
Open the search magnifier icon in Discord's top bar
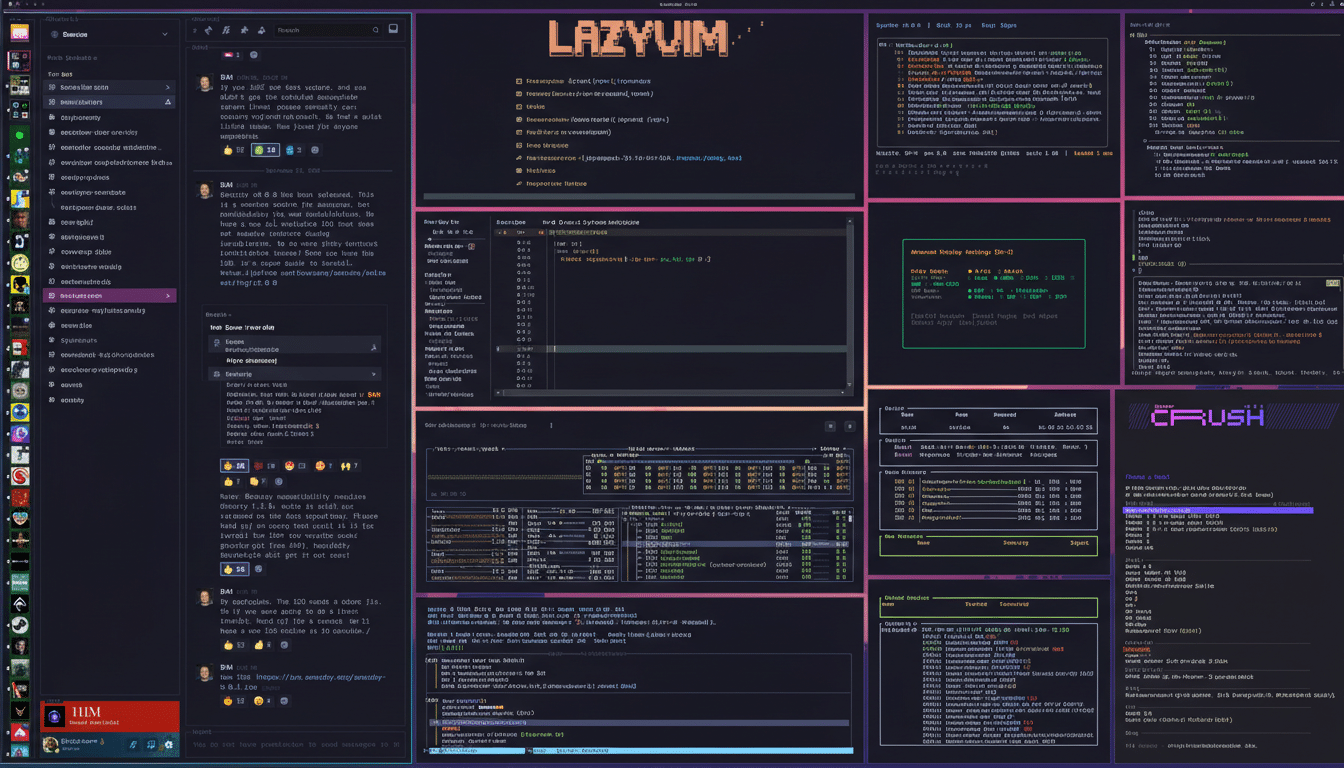click(376, 30)
